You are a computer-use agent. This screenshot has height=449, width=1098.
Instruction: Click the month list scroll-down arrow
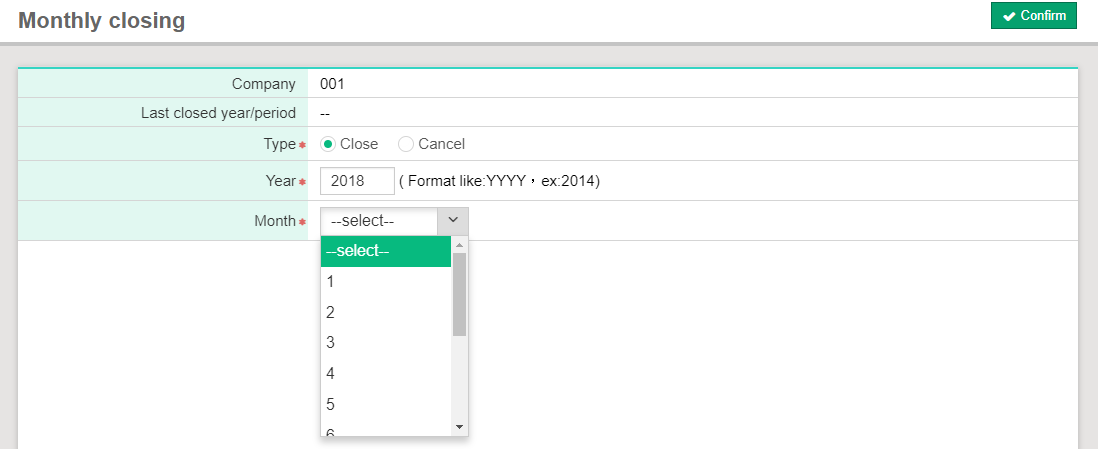pyautogui.click(x=460, y=427)
